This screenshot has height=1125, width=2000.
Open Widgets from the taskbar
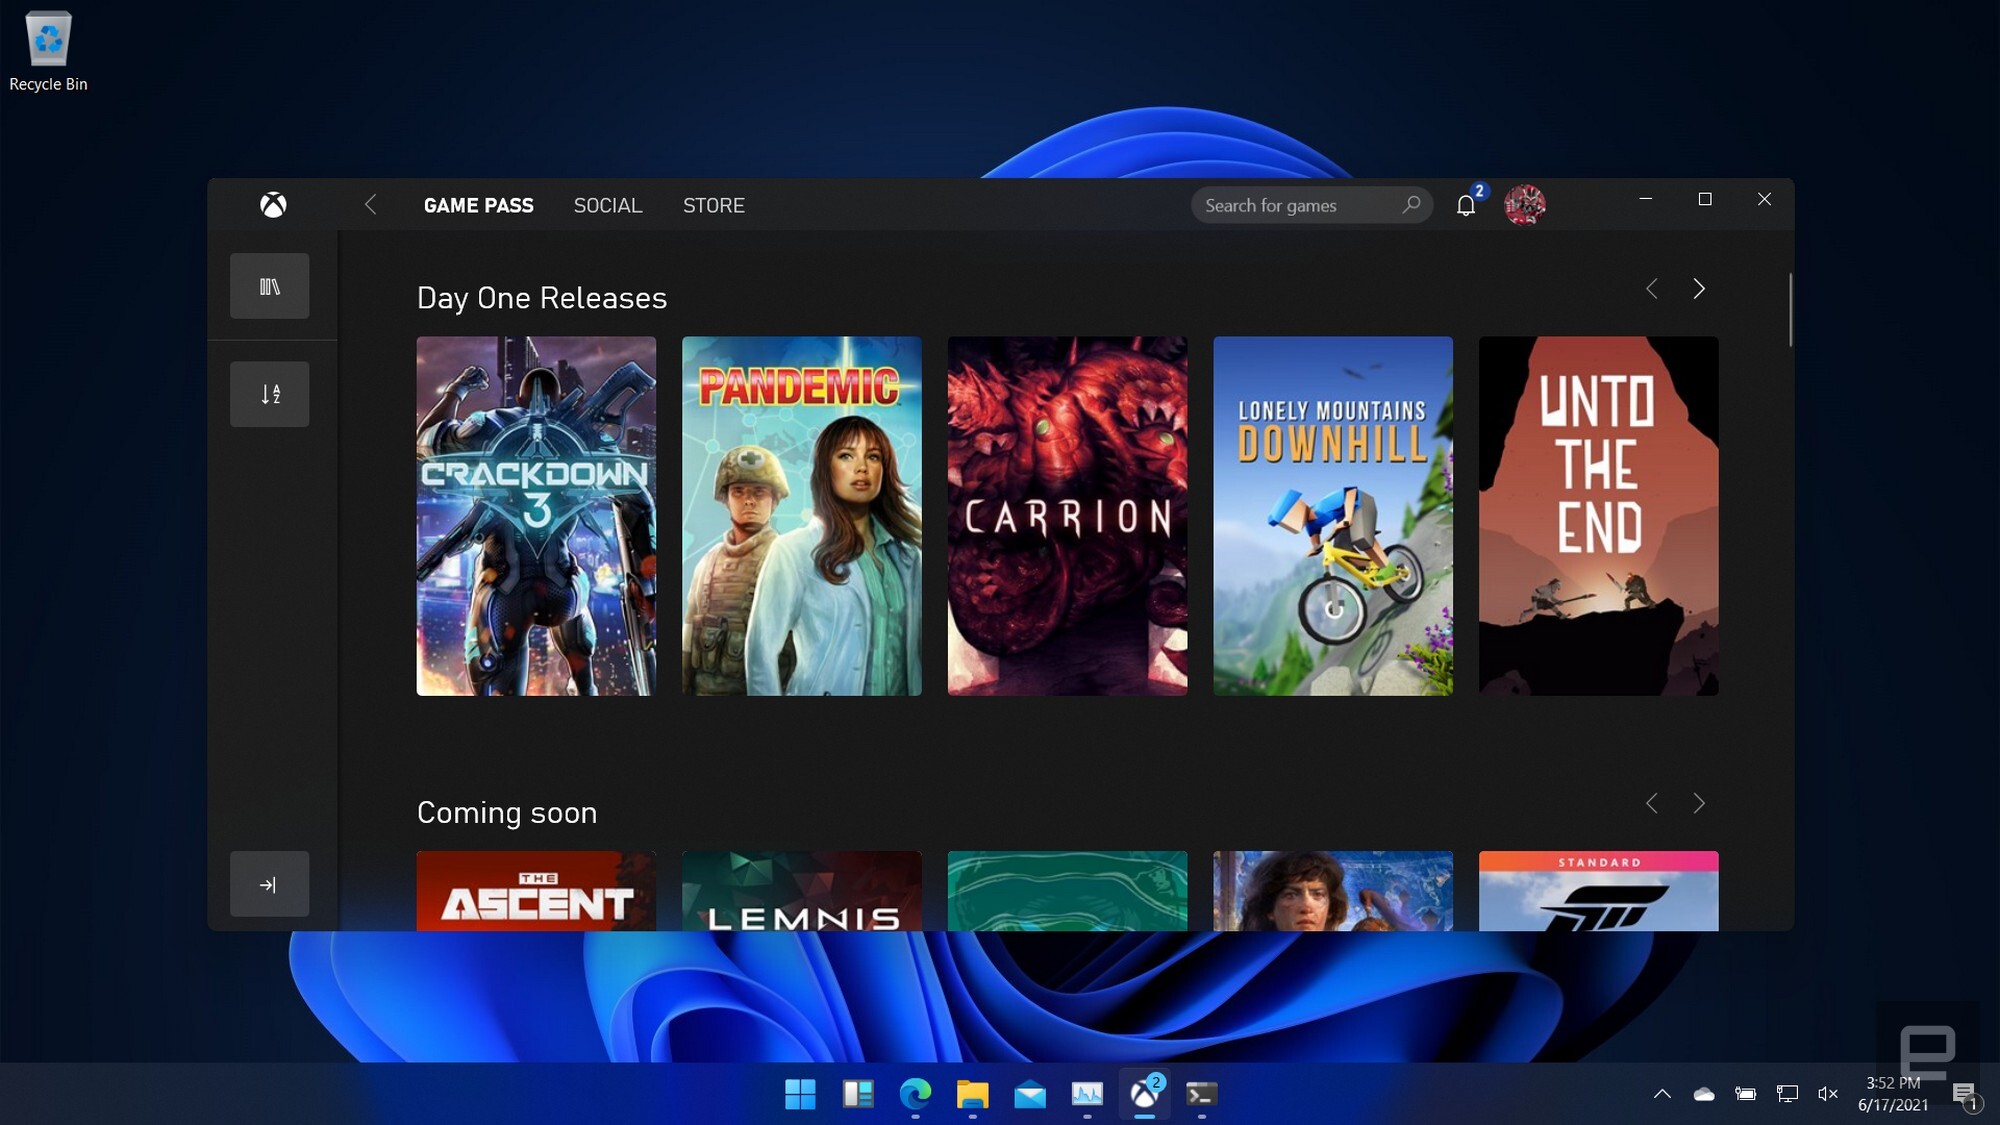[x=858, y=1094]
